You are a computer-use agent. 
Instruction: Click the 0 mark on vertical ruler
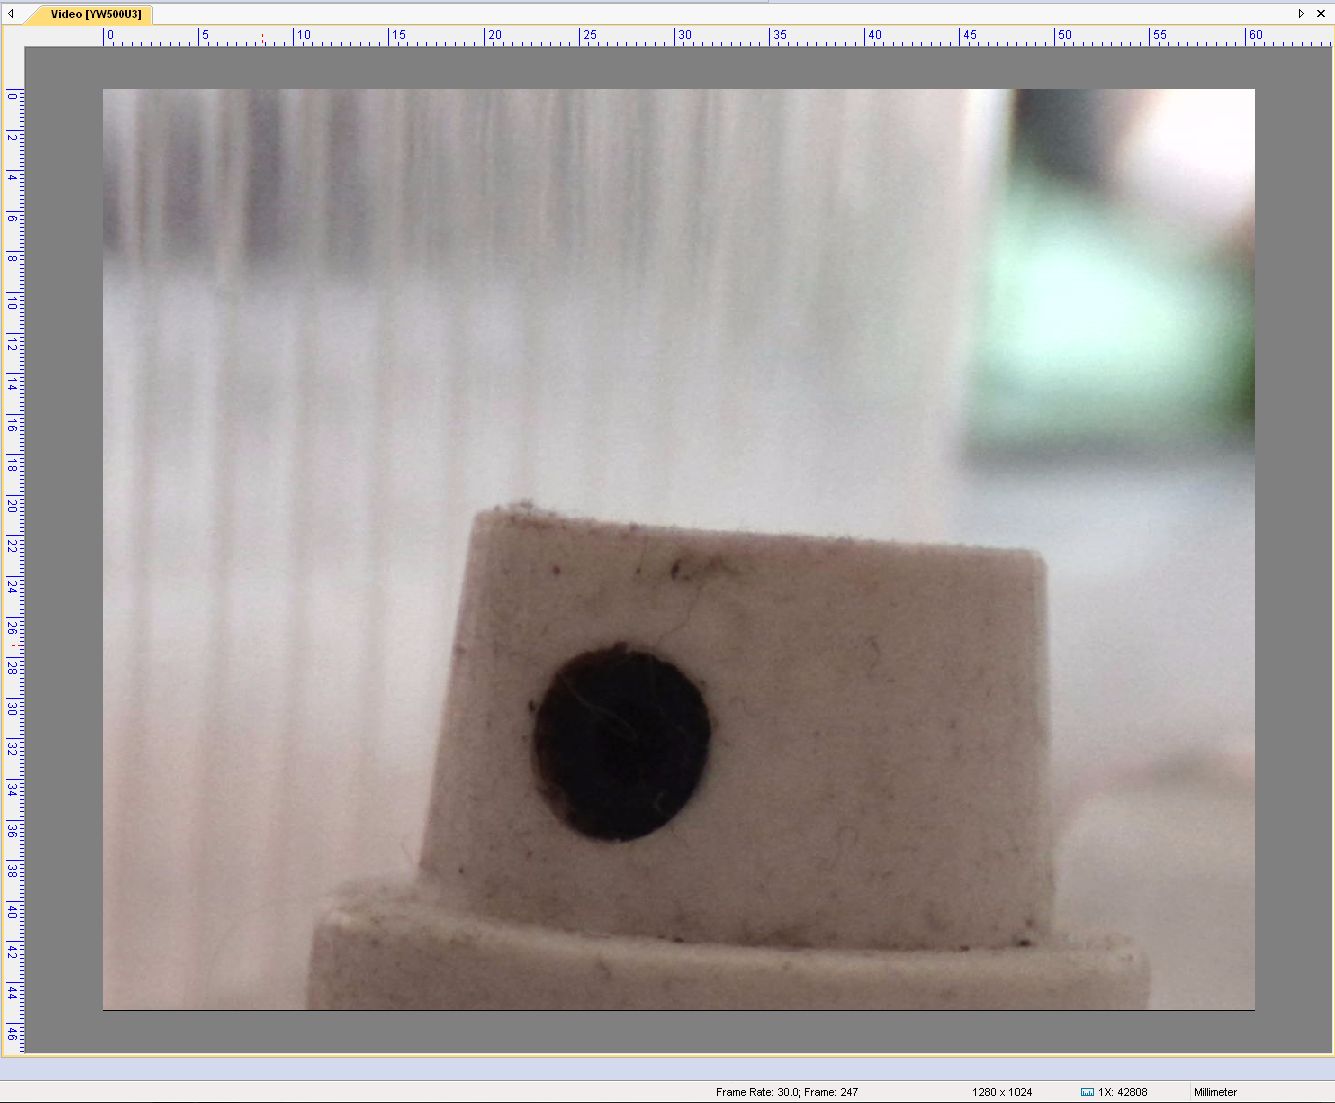point(12,96)
